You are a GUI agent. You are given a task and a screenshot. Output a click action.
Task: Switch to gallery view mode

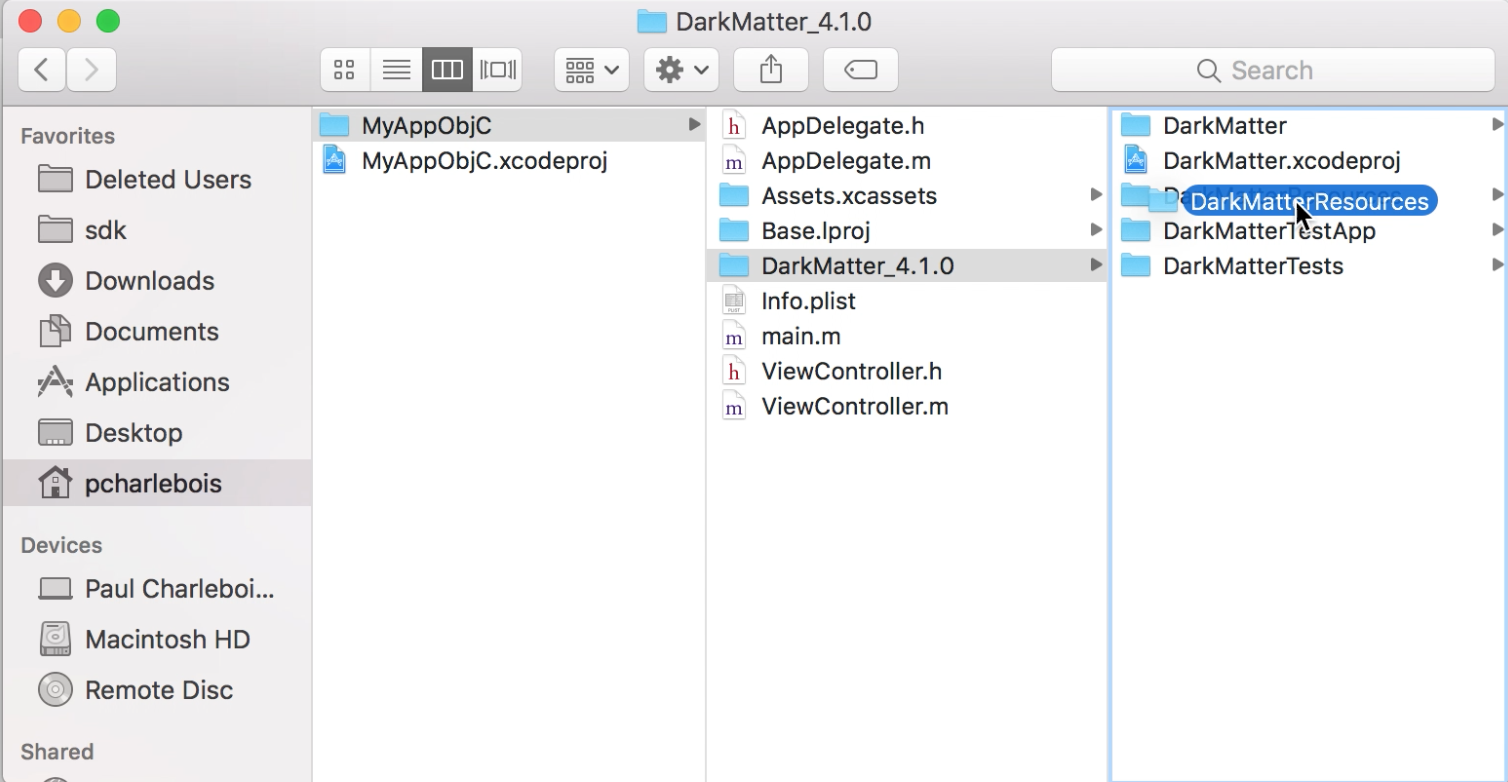pyautogui.click(x=498, y=69)
